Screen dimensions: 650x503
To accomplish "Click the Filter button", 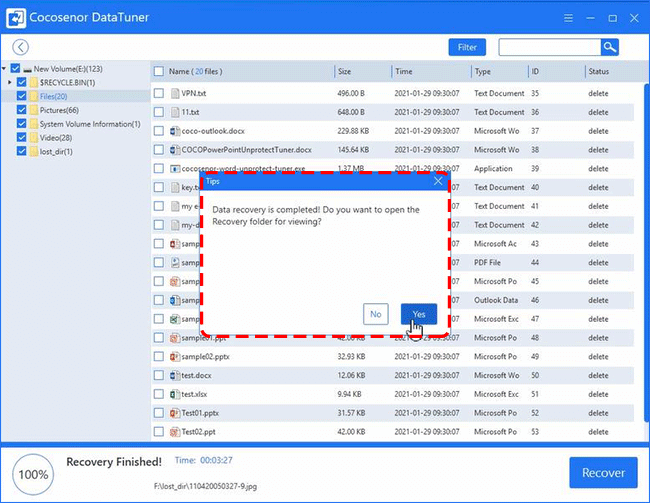I will pos(467,47).
